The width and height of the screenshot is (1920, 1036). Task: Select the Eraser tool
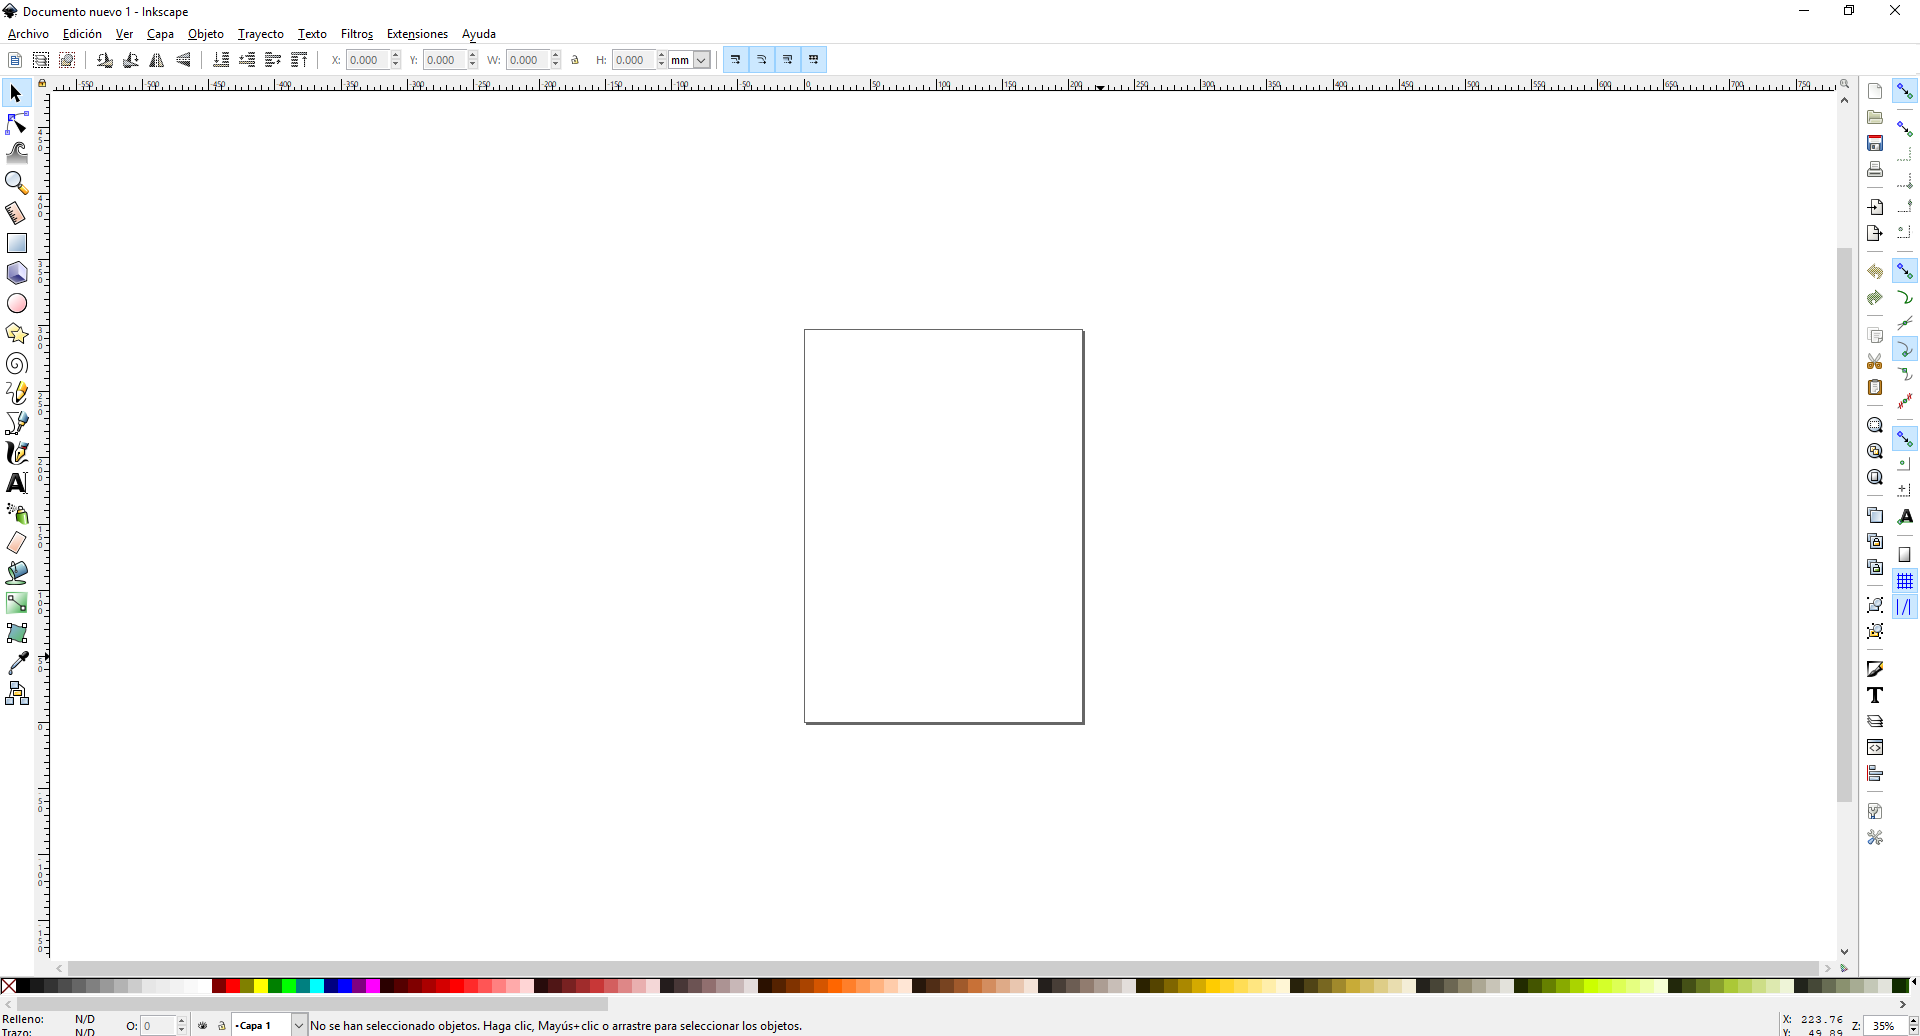coord(16,543)
